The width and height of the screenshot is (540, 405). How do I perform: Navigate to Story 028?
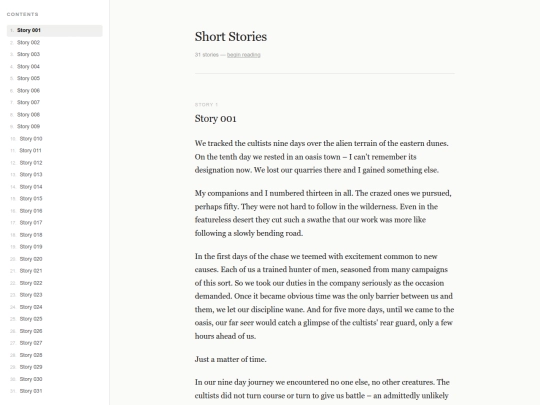[x=54, y=355]
